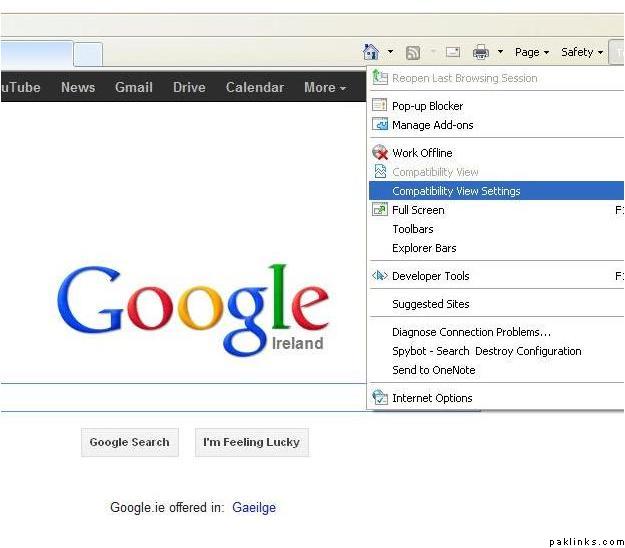
Task: Open the Safety dropdown menu
Action: pos(582,52)
